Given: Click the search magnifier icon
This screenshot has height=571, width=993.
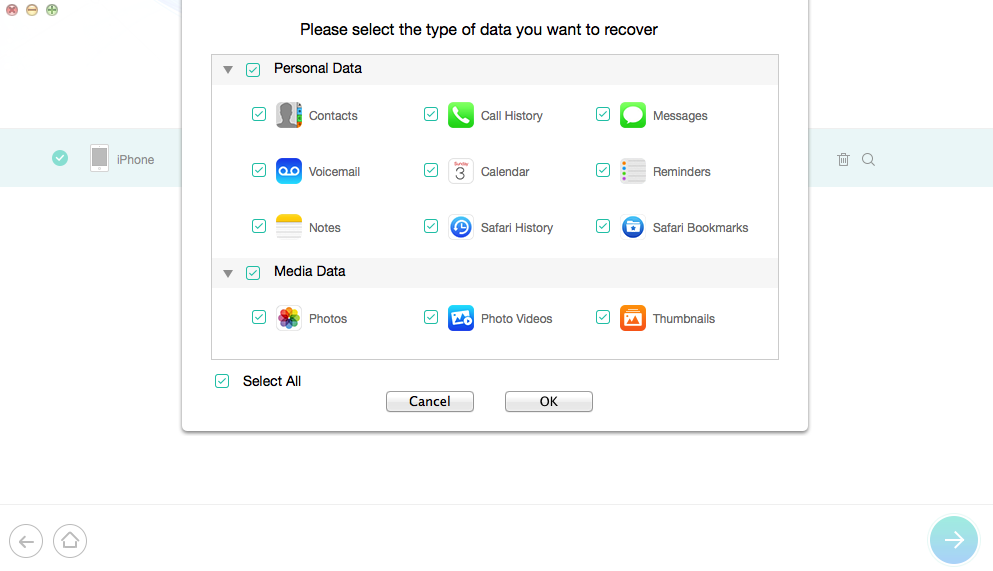Looking at the screenshot, I should [x=868, y=159].
